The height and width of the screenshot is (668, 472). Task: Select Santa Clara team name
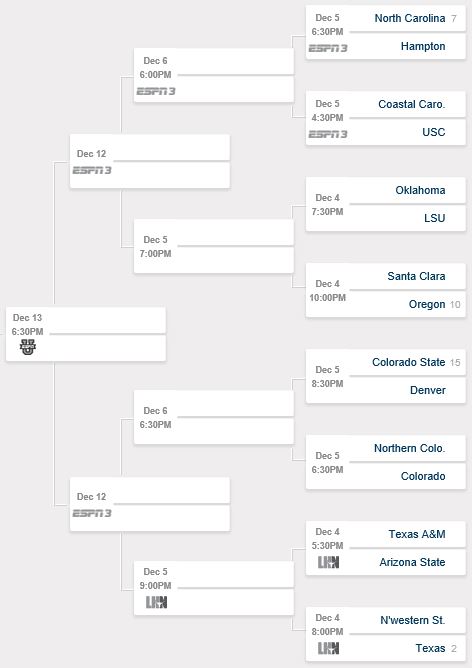(x=416, y=276)
